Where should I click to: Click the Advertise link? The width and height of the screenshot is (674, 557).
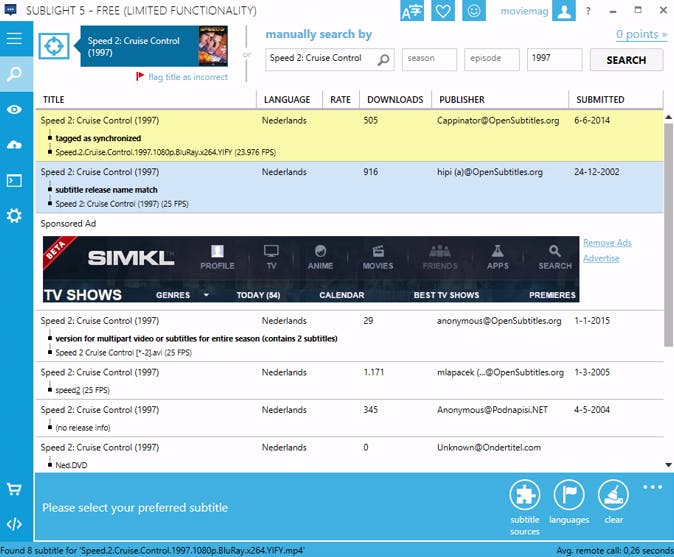pyautogui.click(x=601, y=258)
